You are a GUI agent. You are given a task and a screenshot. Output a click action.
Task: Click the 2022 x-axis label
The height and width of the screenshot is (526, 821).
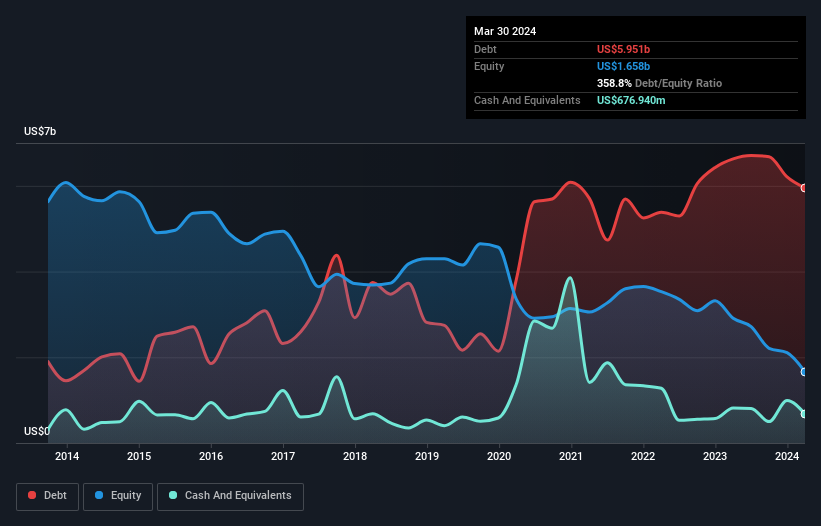[x=643, y=456]
